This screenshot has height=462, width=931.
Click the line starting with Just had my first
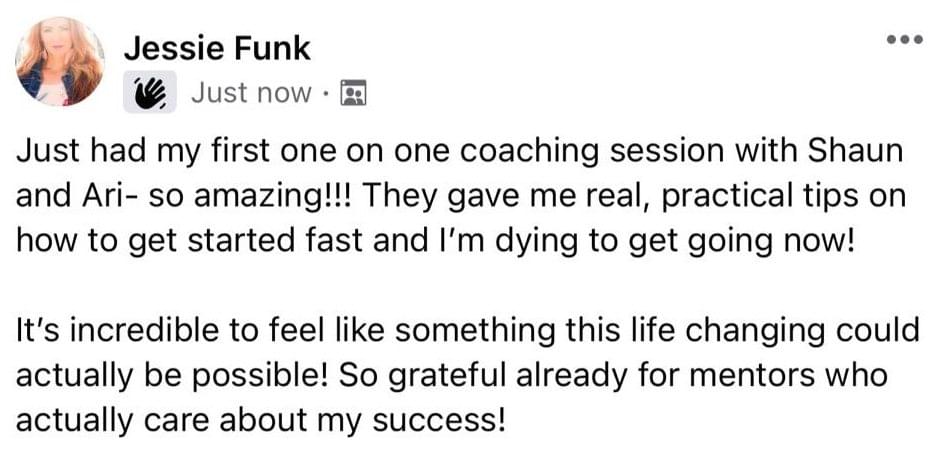tap(459, 153)
